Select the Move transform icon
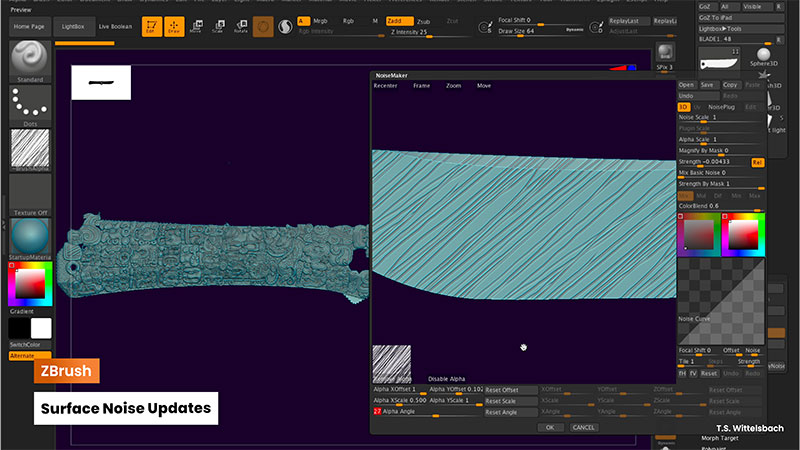Viewport: 800px width, 450px height. 197,26
